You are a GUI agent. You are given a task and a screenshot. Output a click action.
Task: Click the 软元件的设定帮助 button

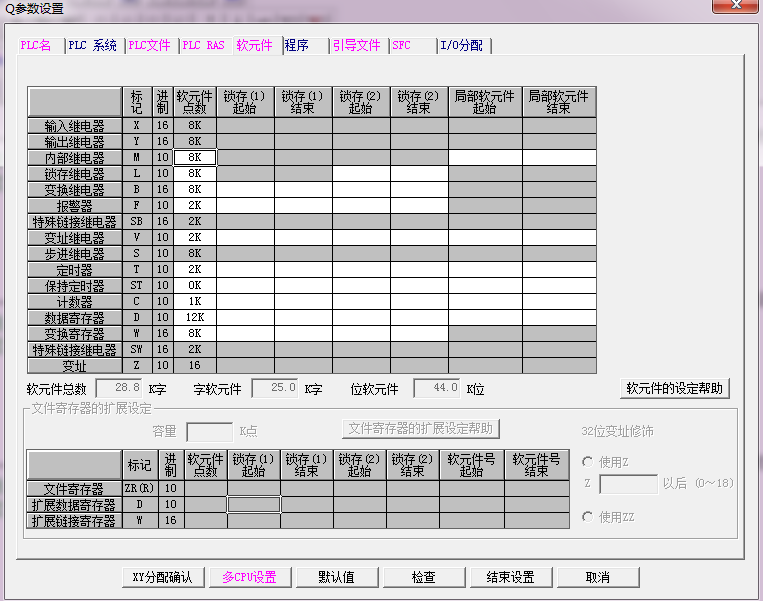click(674, 389)
